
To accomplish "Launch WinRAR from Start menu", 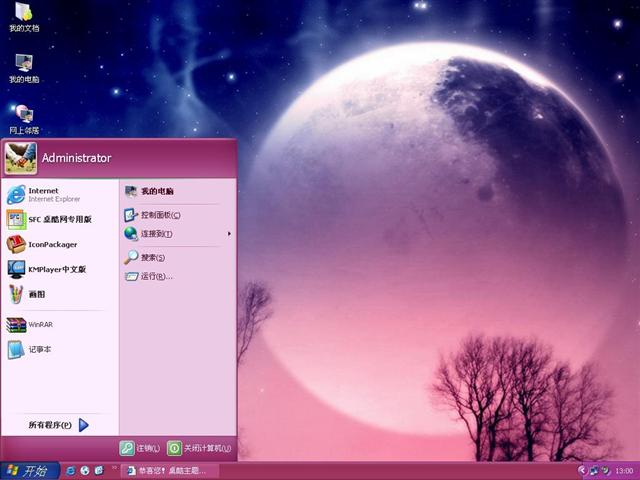I will 40,325.
